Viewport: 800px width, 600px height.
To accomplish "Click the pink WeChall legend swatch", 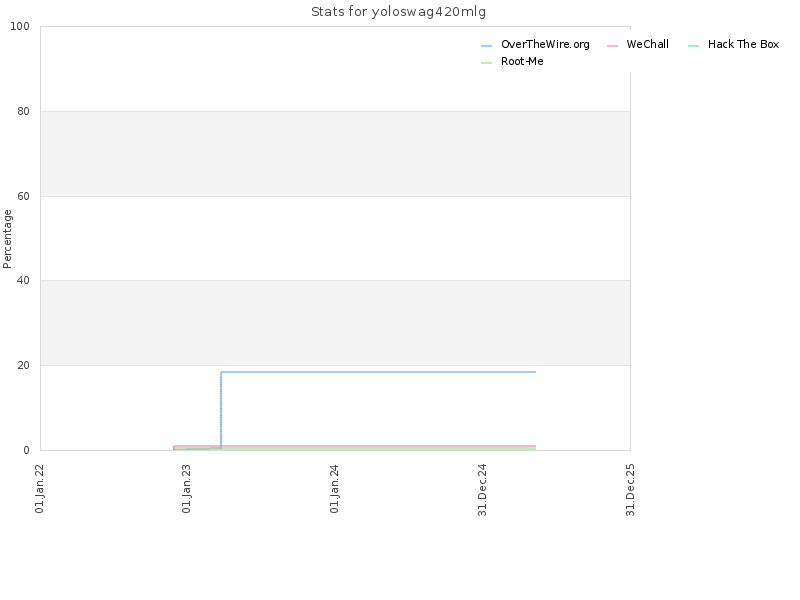I will [612, 46].
